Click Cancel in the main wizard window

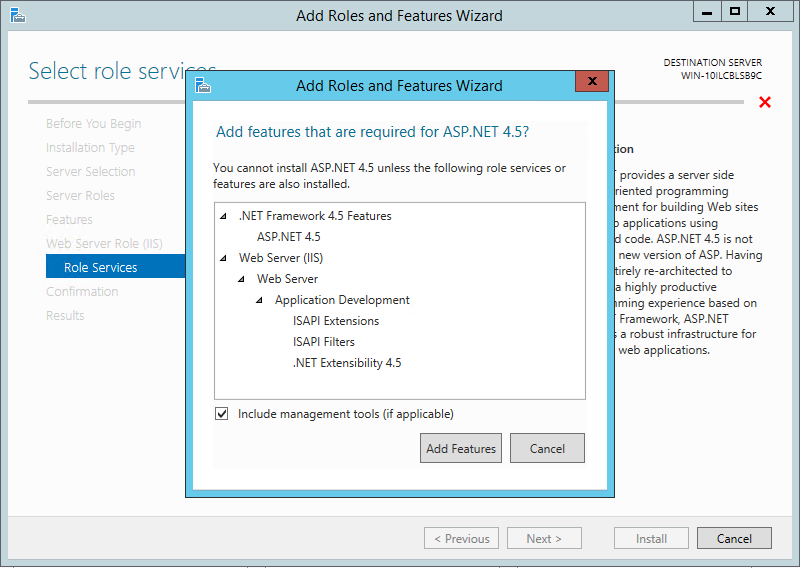(733, 538)
